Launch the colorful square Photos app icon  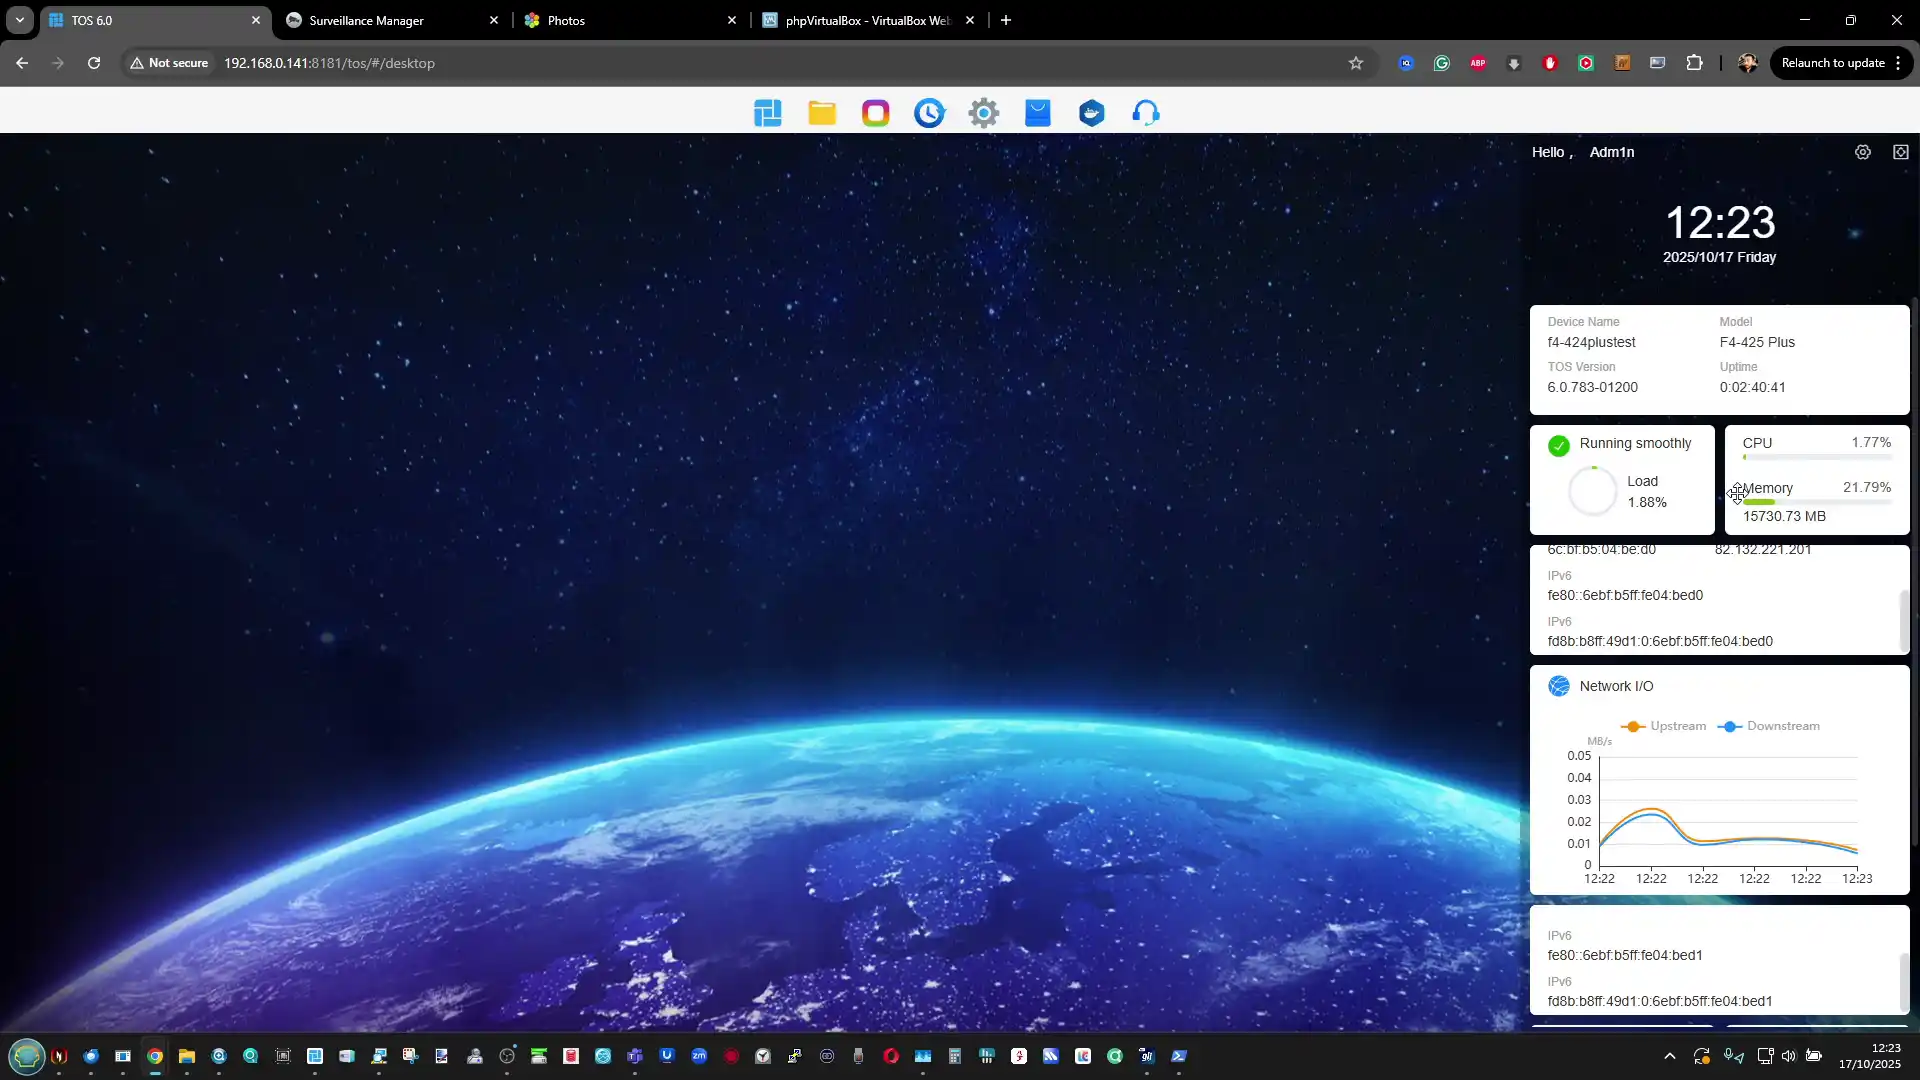click(876, 113)
